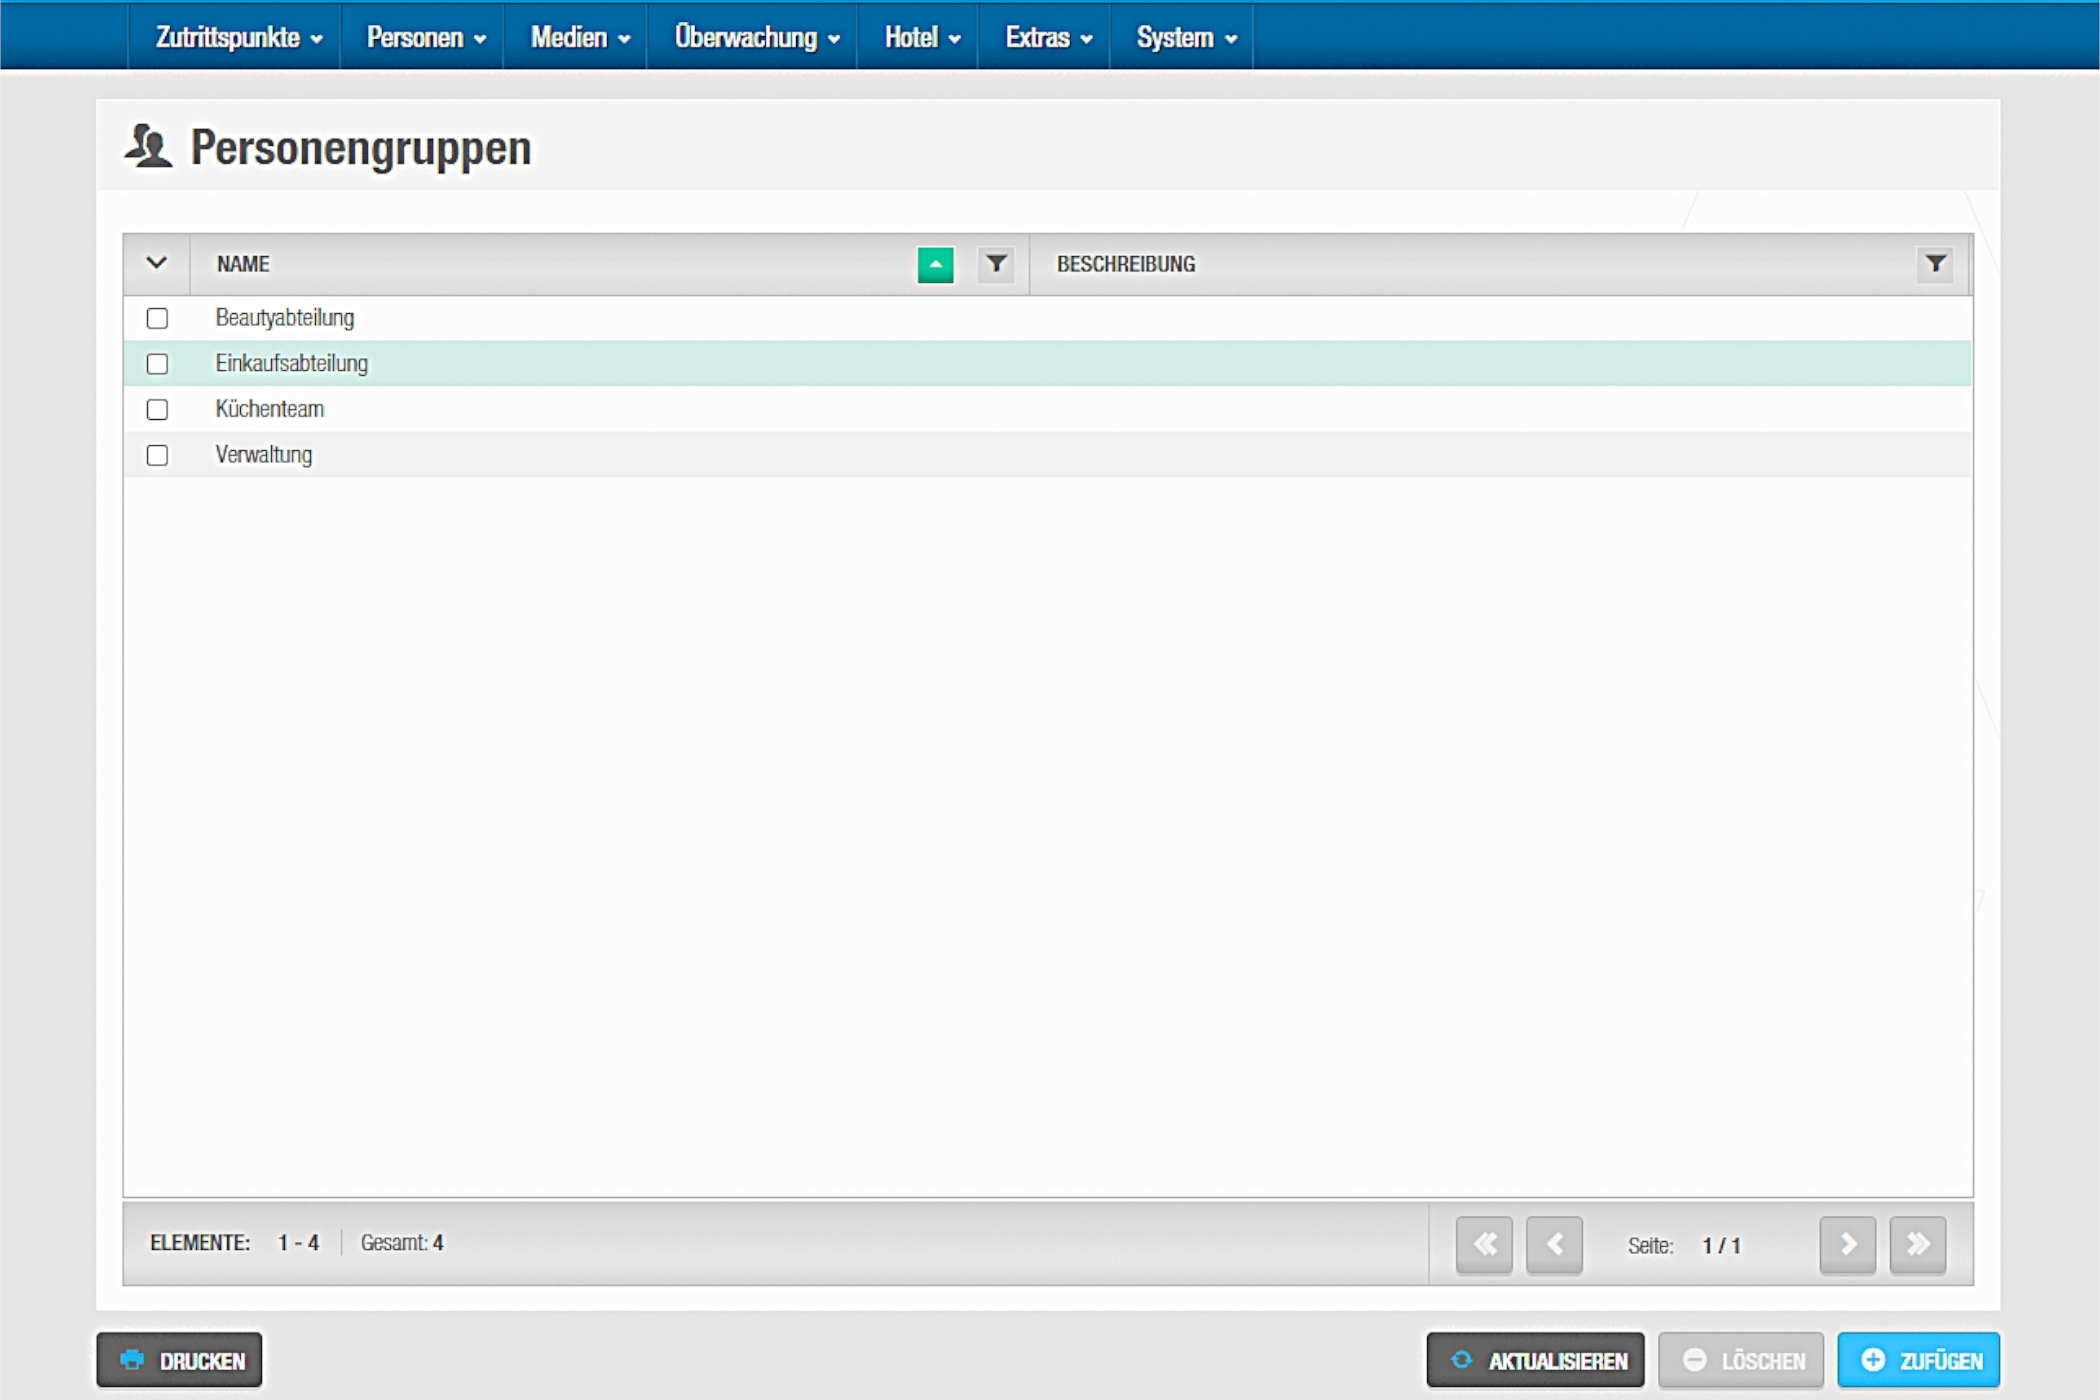Image resolution: width=2100 pixels, height=1400 pixels.
Task: Open the System menu
Action: tap(1185, 37)
